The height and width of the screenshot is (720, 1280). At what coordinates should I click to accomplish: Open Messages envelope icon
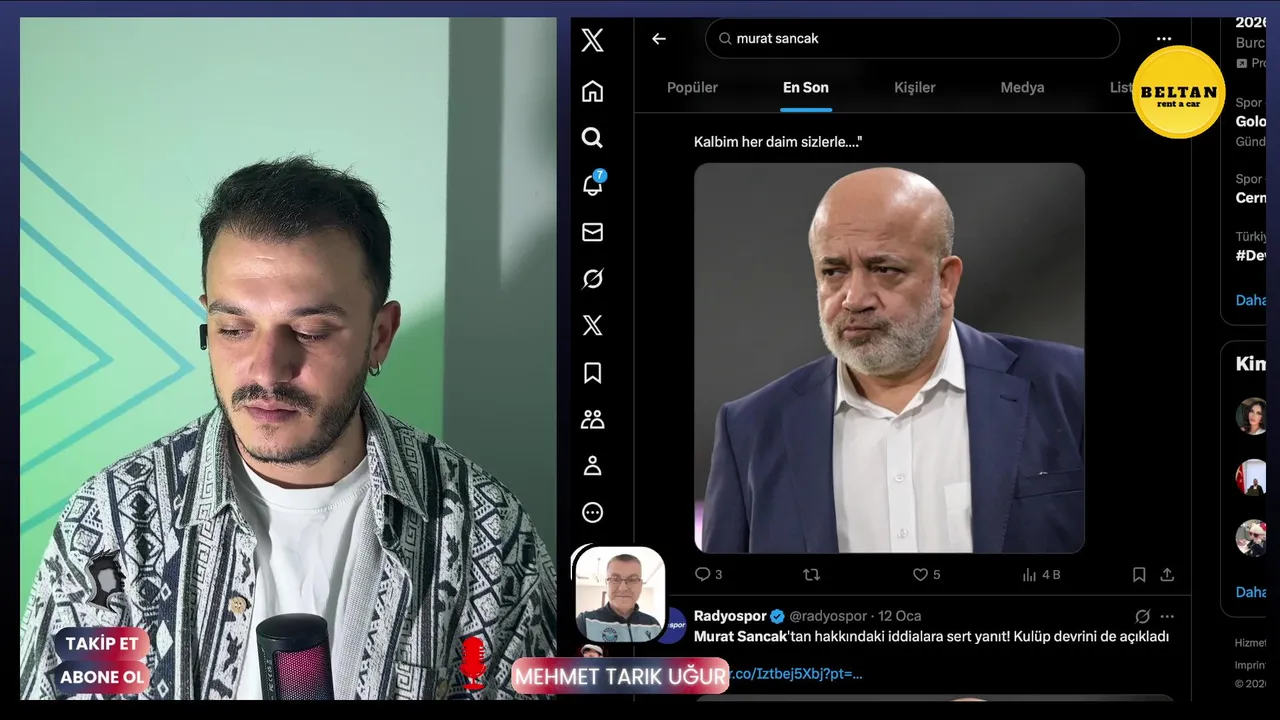592,232
